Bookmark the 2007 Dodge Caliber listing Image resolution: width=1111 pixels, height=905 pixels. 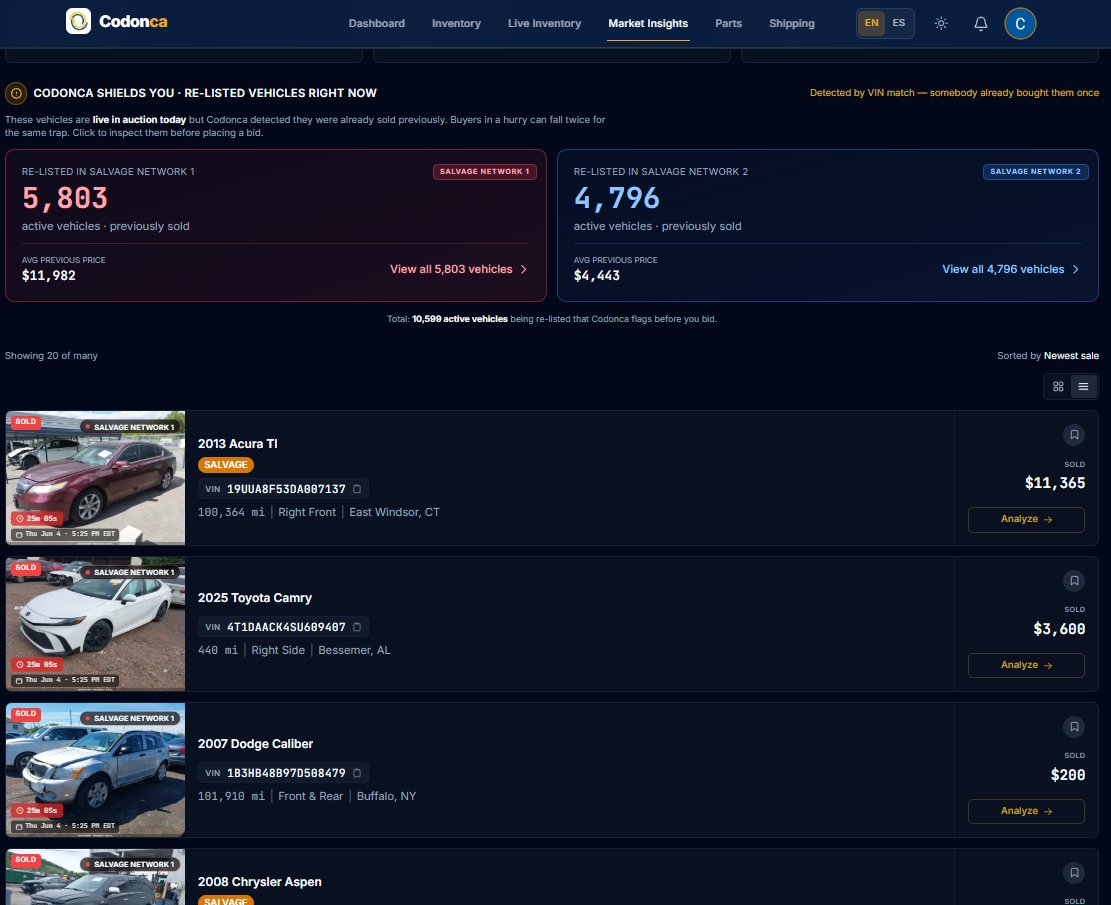coord(1074,727)
